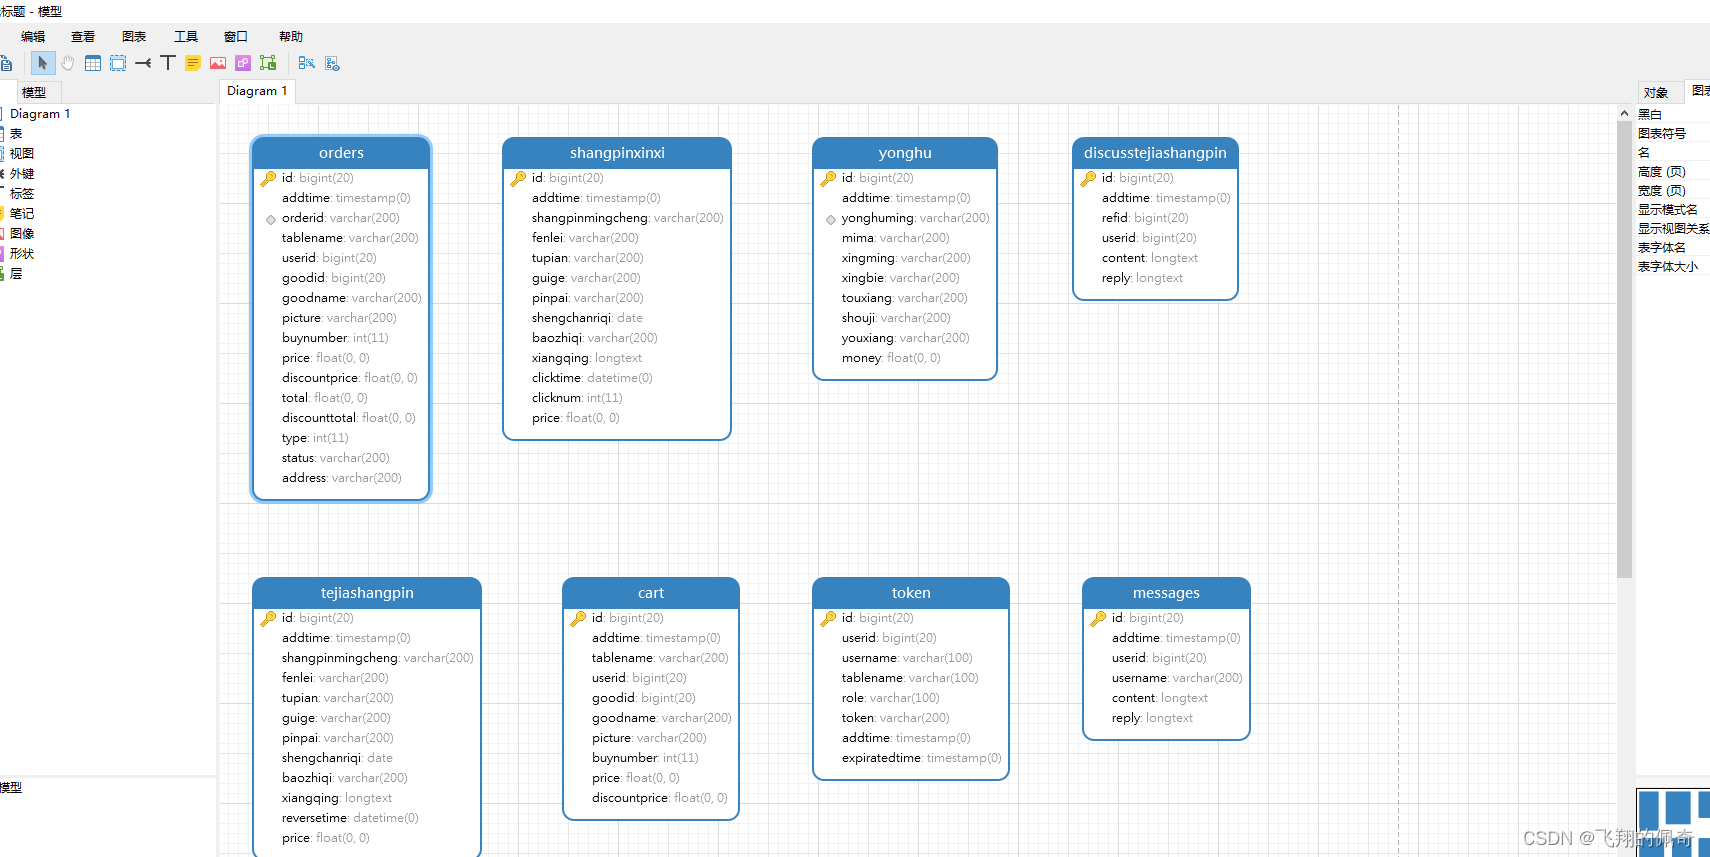The image size is (1710, 857).
Task: Click diamond index icon beside orderid
Action: point(270,219)
